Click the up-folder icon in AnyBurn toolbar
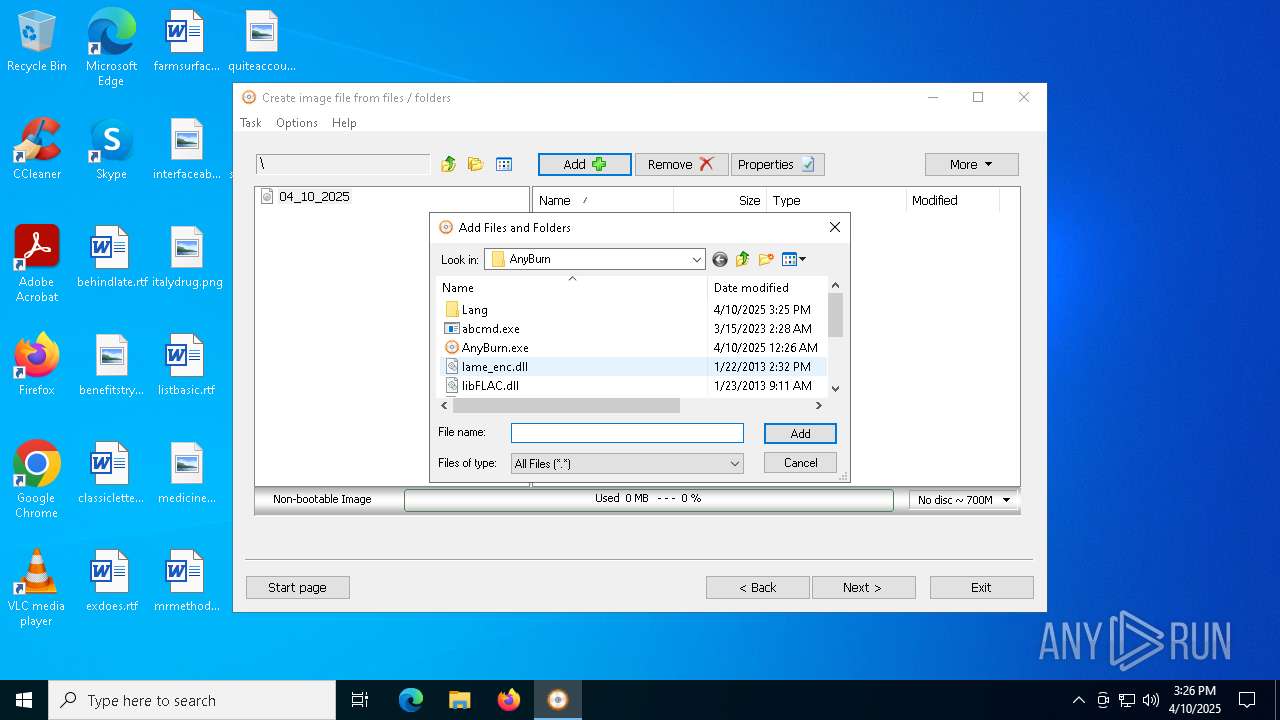The width and height of the screenshot is (1280, 720). (448, 164)
